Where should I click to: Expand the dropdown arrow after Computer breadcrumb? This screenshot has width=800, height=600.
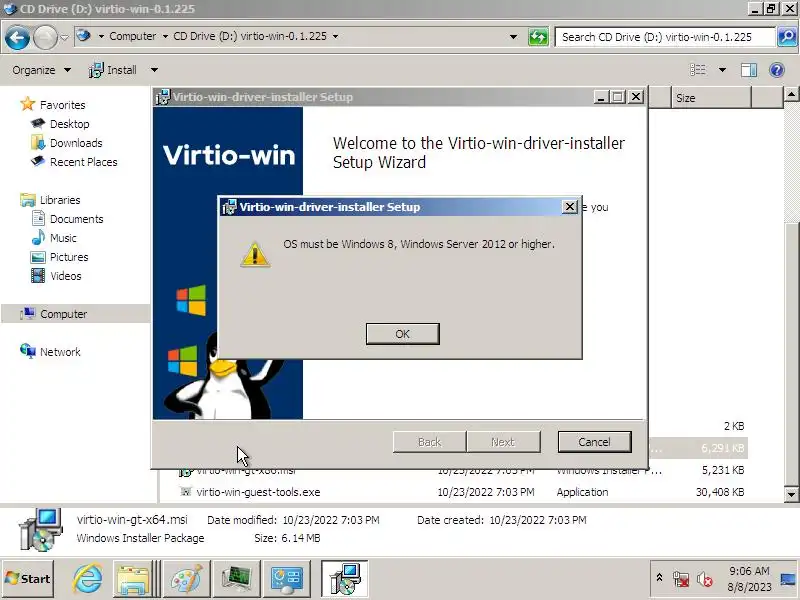165,36
